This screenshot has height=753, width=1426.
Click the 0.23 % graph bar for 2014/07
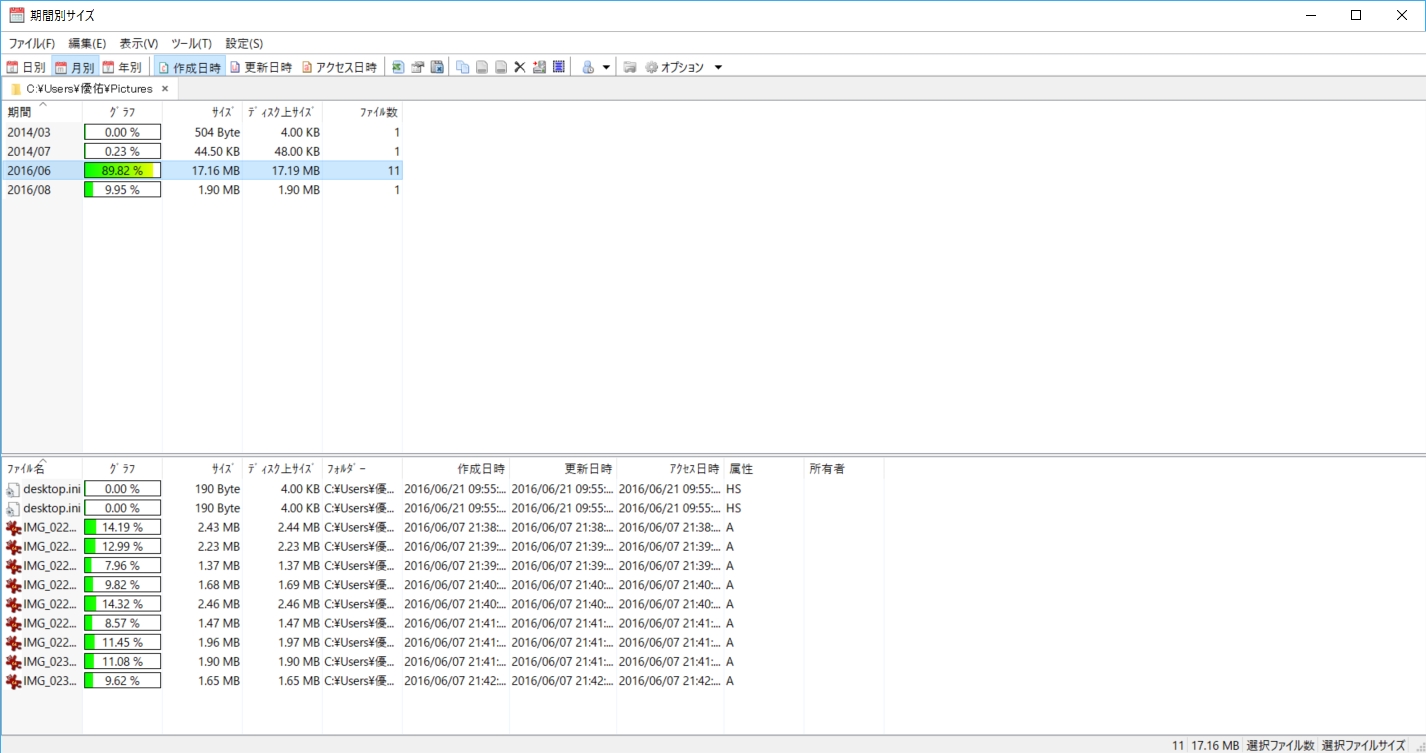click(122, 151)
